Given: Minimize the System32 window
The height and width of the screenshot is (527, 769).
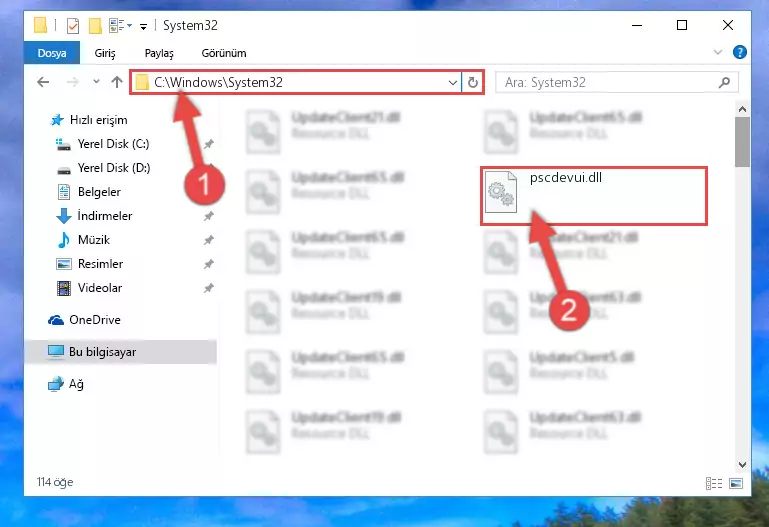Looking at the screenshot, I should [637, 25].
